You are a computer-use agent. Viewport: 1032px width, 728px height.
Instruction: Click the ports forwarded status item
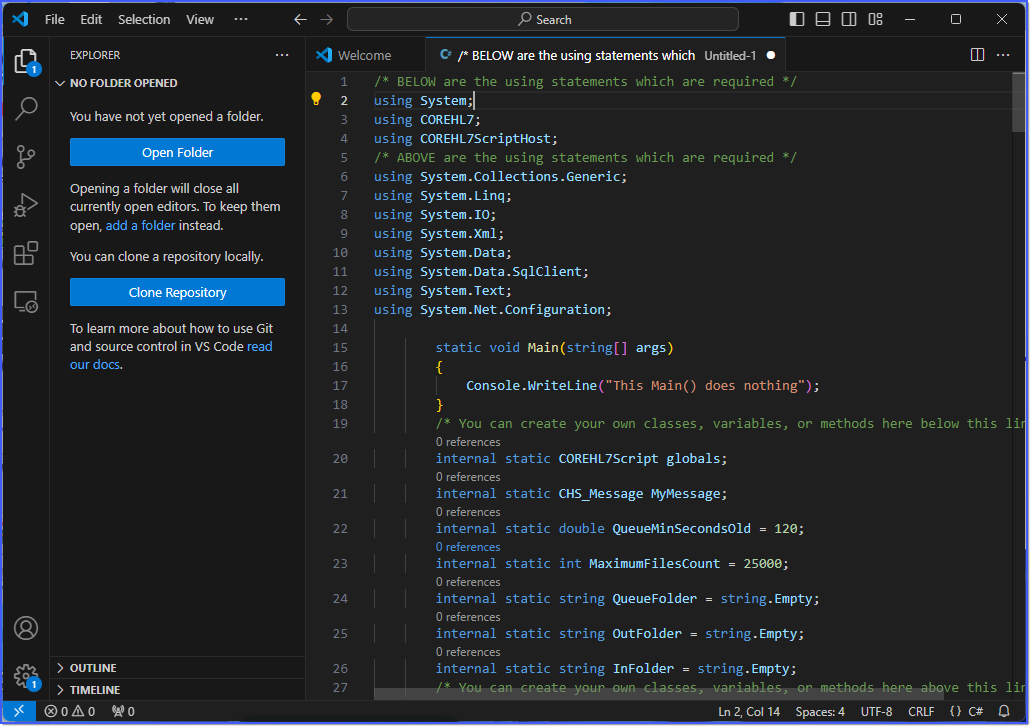point(123,712)
